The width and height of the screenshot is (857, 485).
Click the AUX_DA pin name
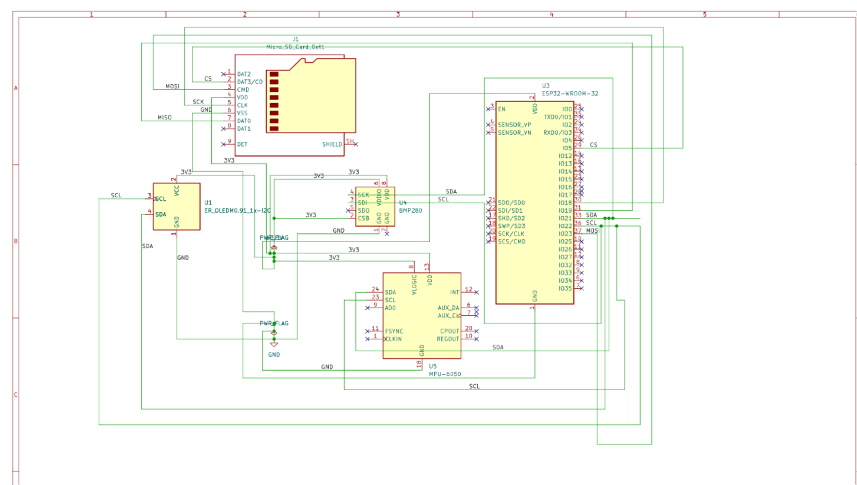(448, 308)
